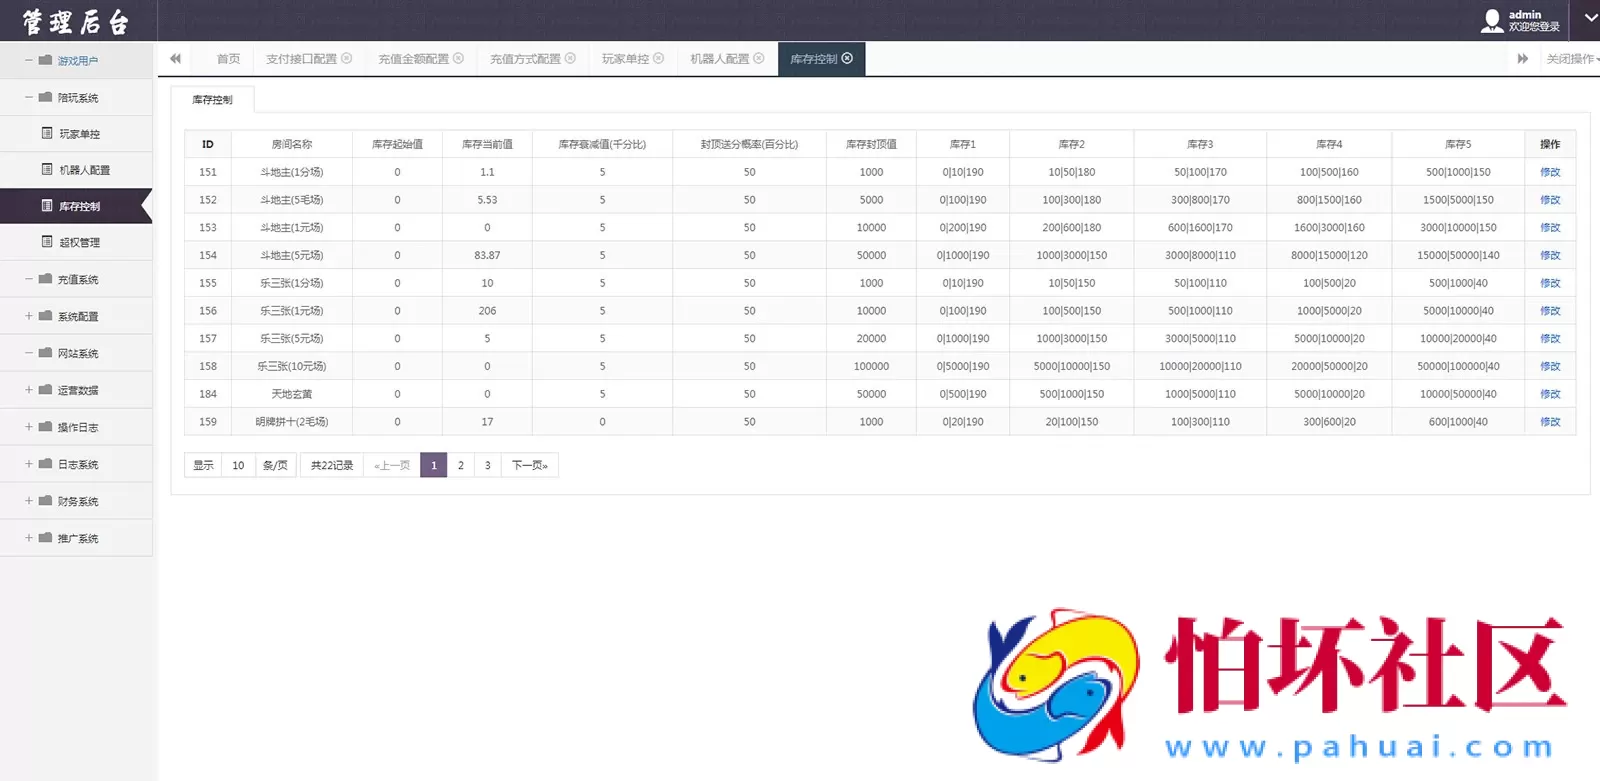Click the room name 明牌拼十(2毛场)
This screenshot has height=781, width=1600.
pyautogui.click(x=292, y=422)
